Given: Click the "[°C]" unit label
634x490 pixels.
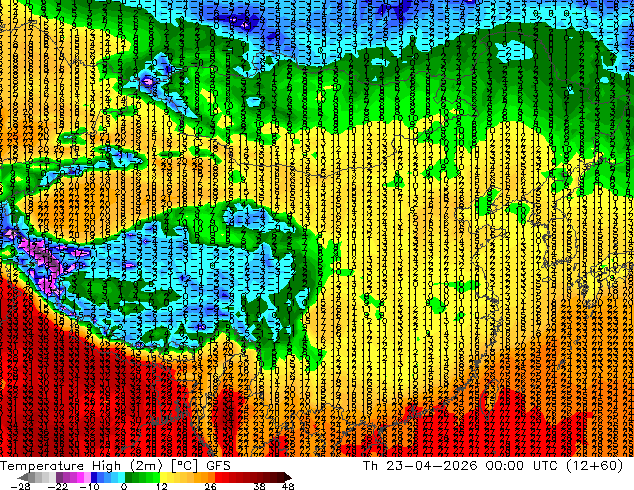Looking at the screenshot, I should (x=184, y=466).
